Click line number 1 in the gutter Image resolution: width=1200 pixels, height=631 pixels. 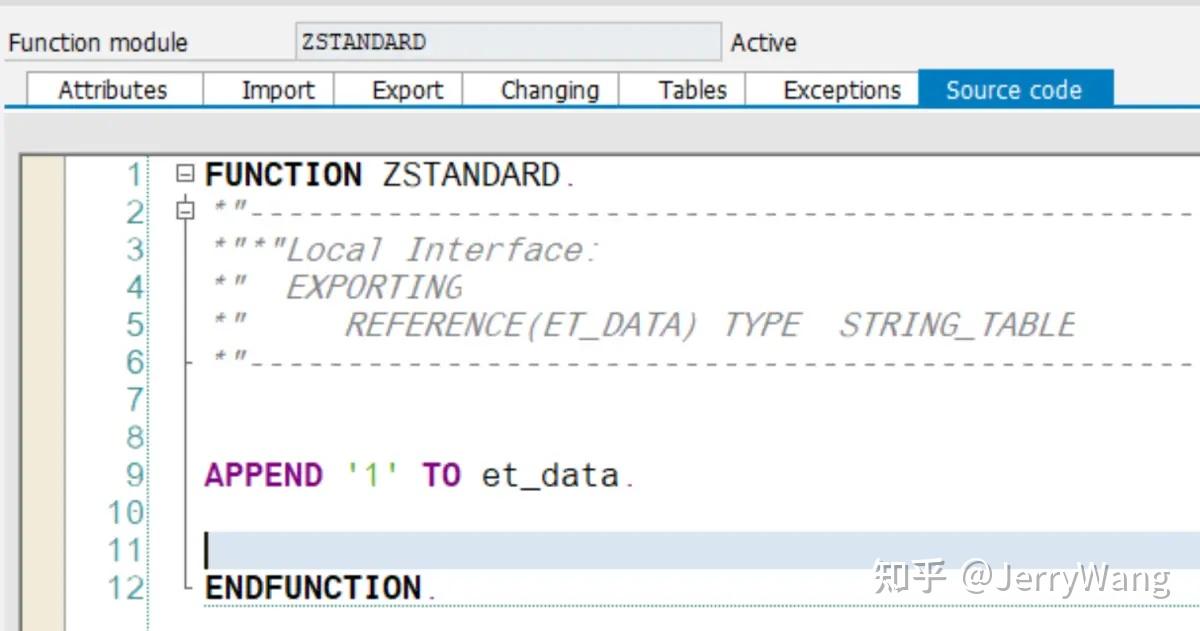click(x=133, y=175)
